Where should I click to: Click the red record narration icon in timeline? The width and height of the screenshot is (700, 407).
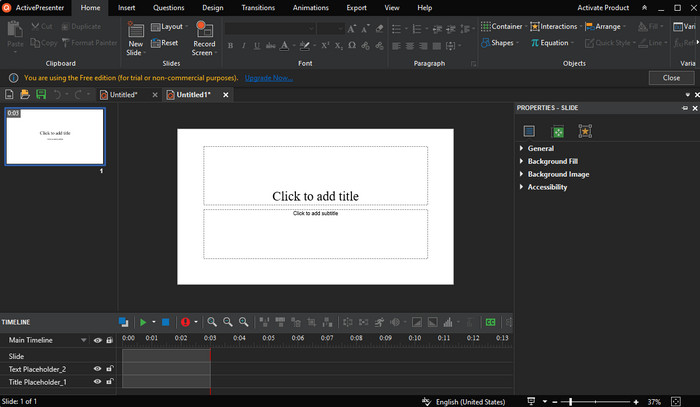pyautogui.click(x=185, y=322)
